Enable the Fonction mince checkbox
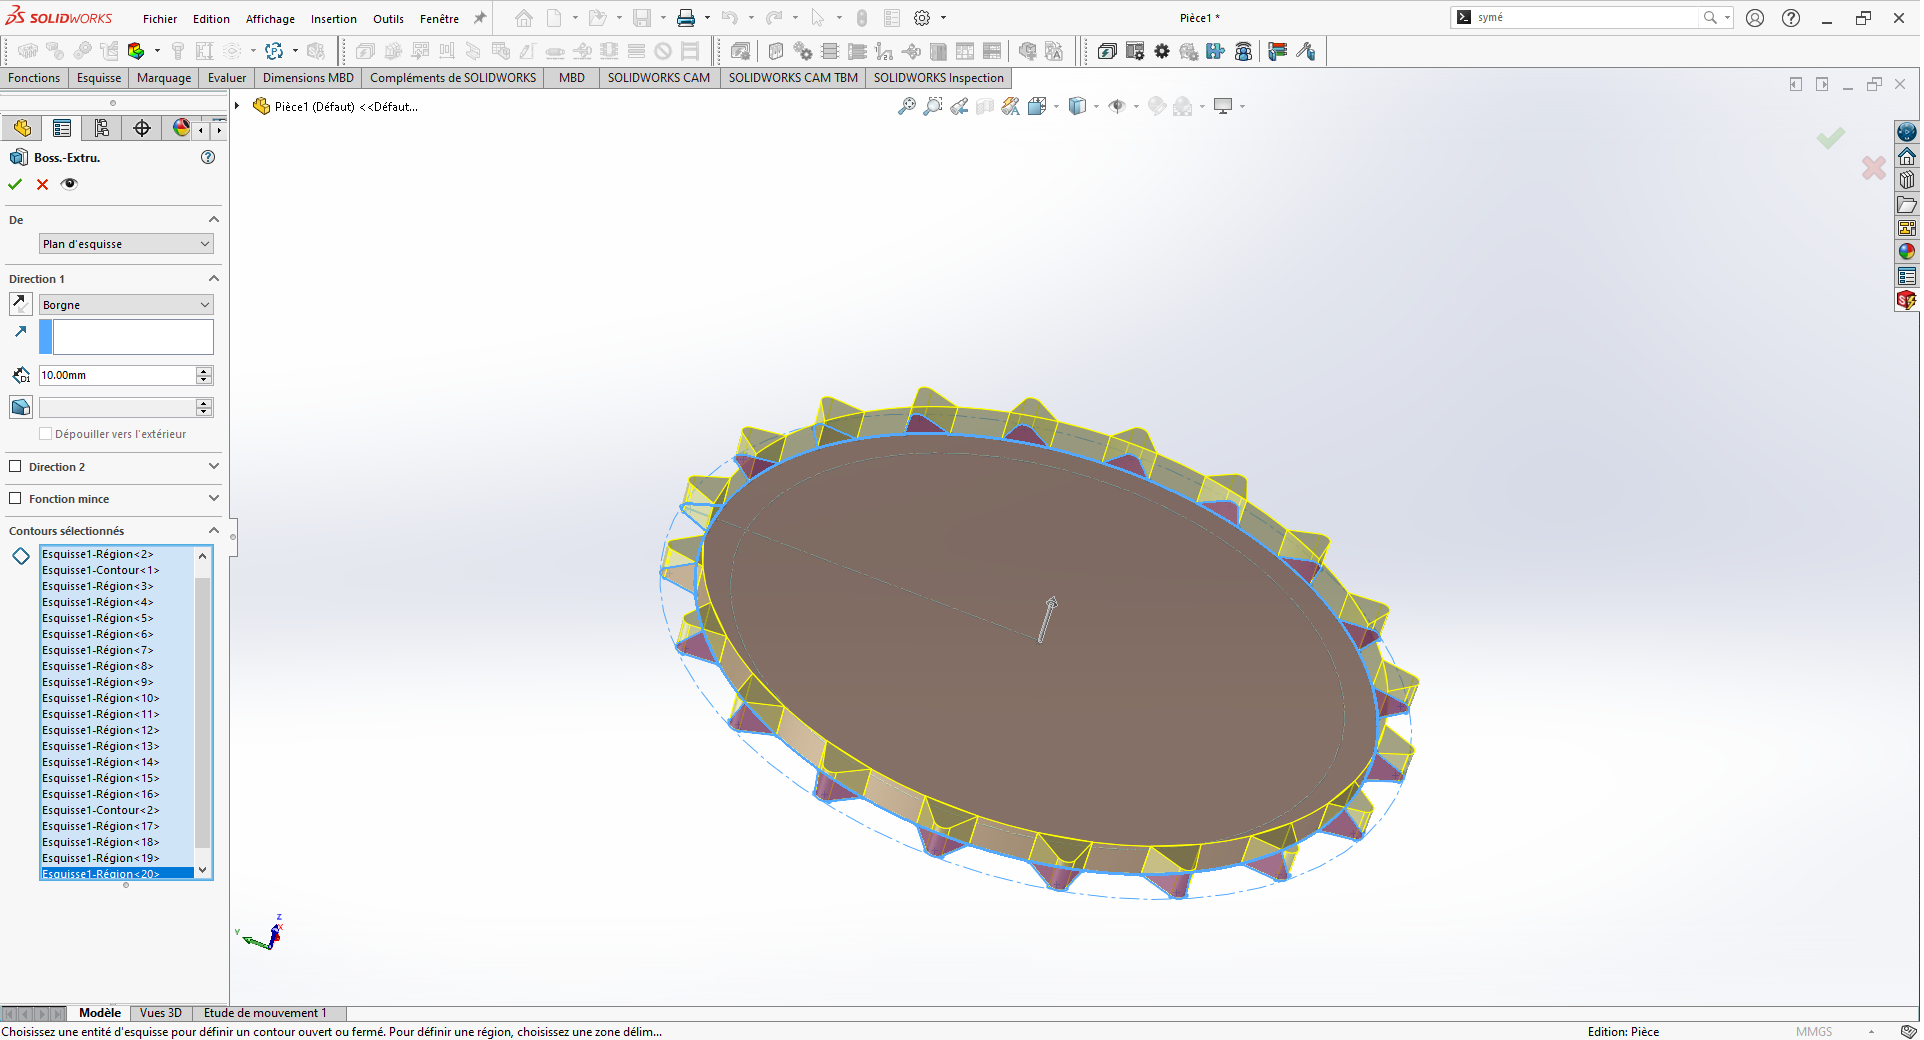 16,498
